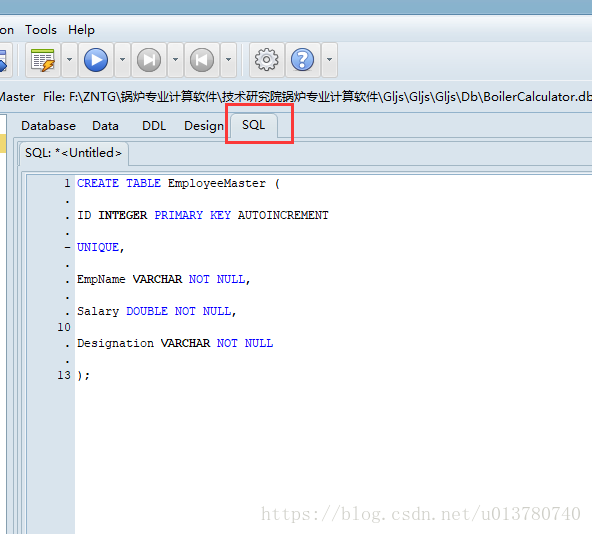Click the closing ); line
The width and height of the screenshot is (592, 534).
point(83,375)
